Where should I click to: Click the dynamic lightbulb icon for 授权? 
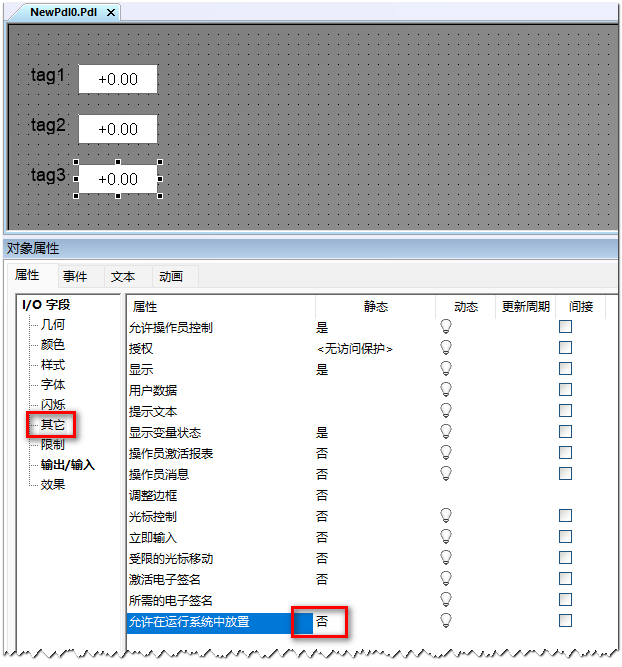446,348
